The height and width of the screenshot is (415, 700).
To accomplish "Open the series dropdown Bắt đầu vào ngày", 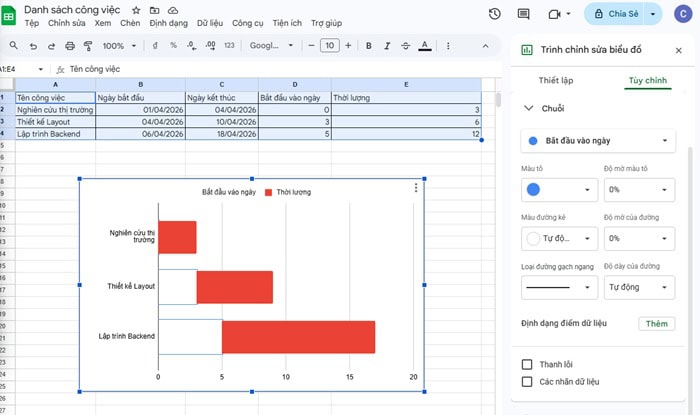I will 599,142.
